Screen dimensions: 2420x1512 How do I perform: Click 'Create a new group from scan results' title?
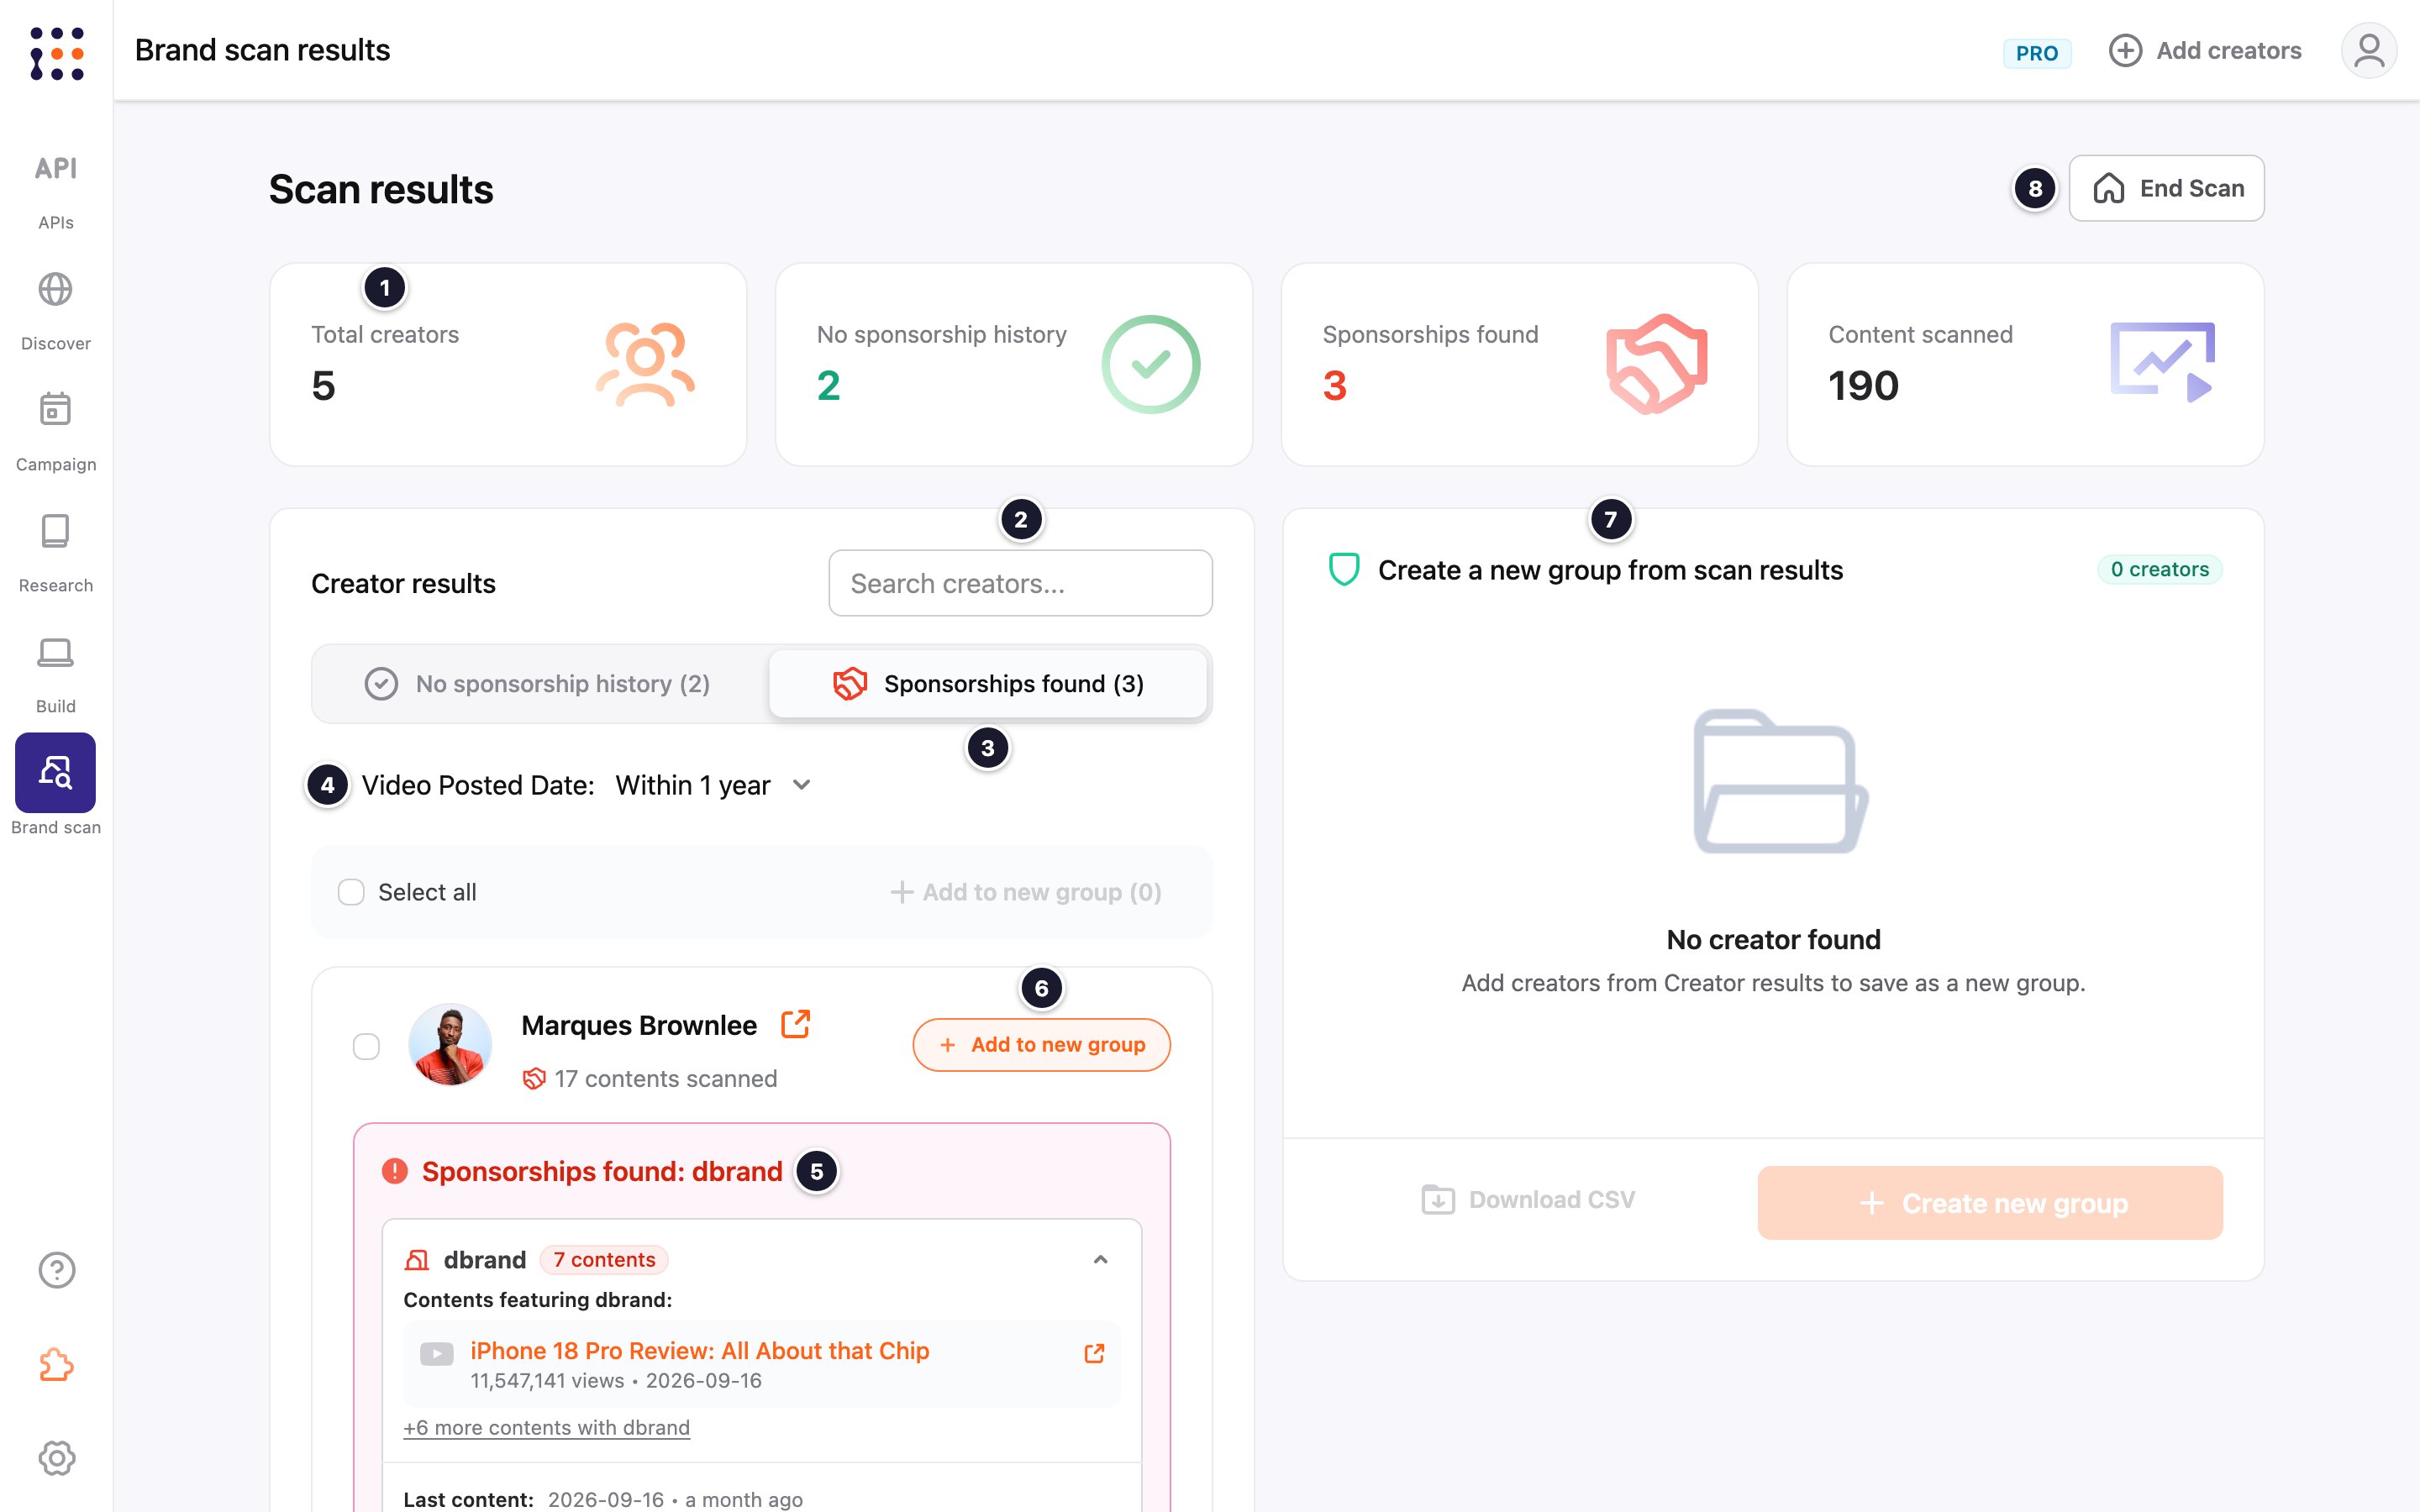click(x=1610, y=570)
